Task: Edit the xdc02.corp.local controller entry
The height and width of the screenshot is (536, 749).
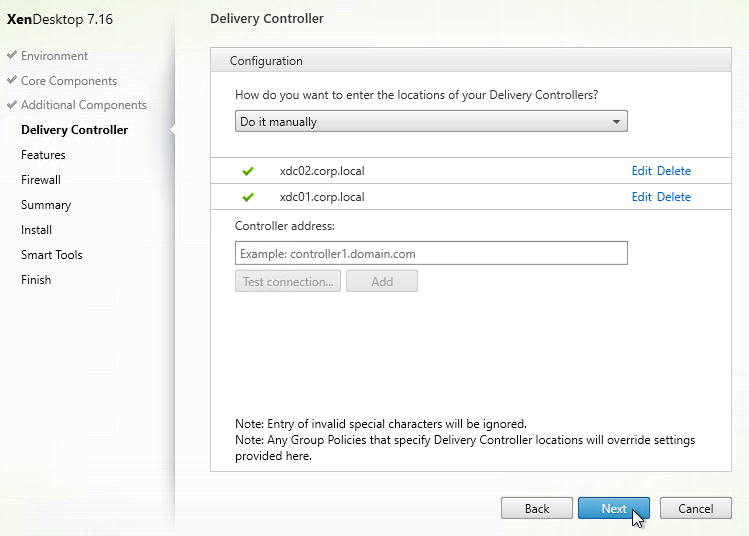Action: (x=642, y=171)
